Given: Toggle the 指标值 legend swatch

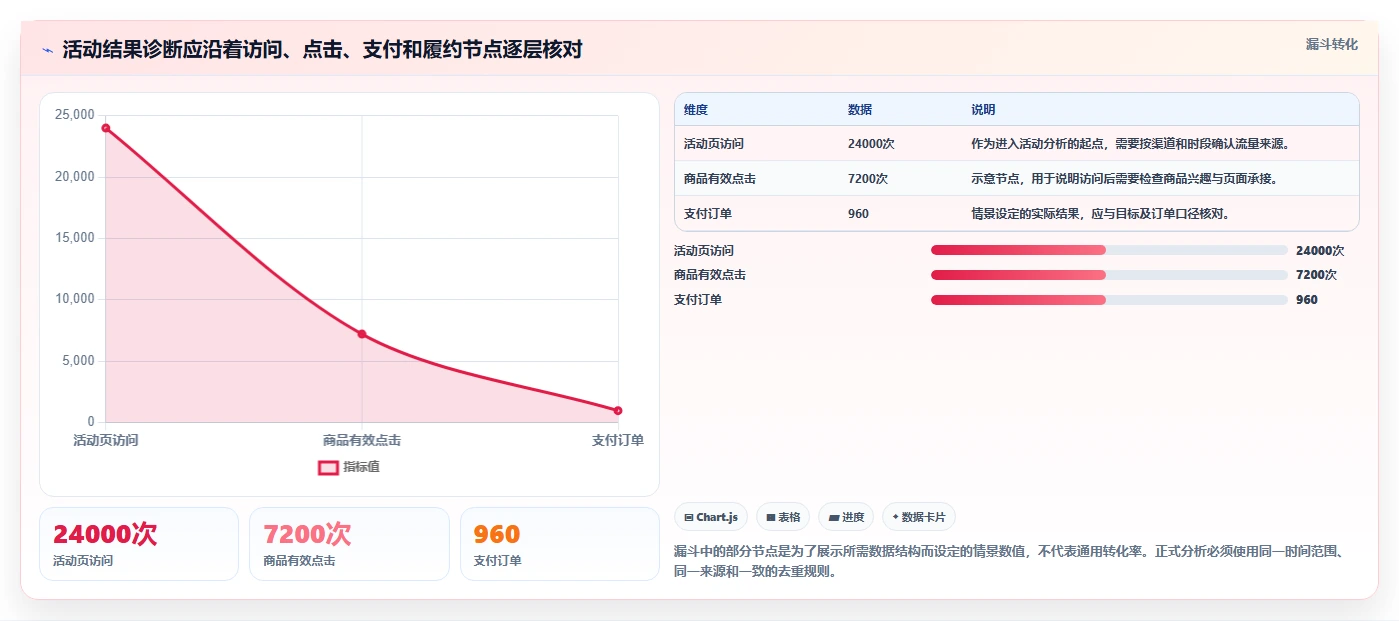Looking at the screenshot, I should coord(328,467).
